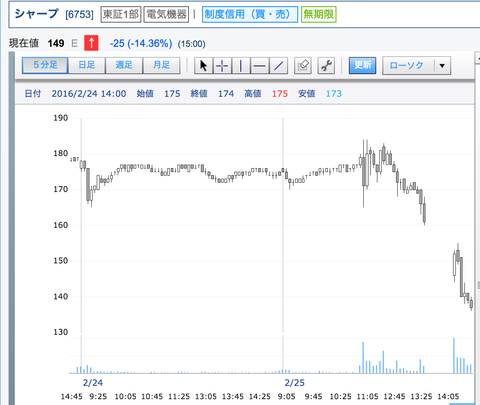480x405 pixels.
Task: Click the 高値 value 175 in red
Action: click(x=280, y=94)
